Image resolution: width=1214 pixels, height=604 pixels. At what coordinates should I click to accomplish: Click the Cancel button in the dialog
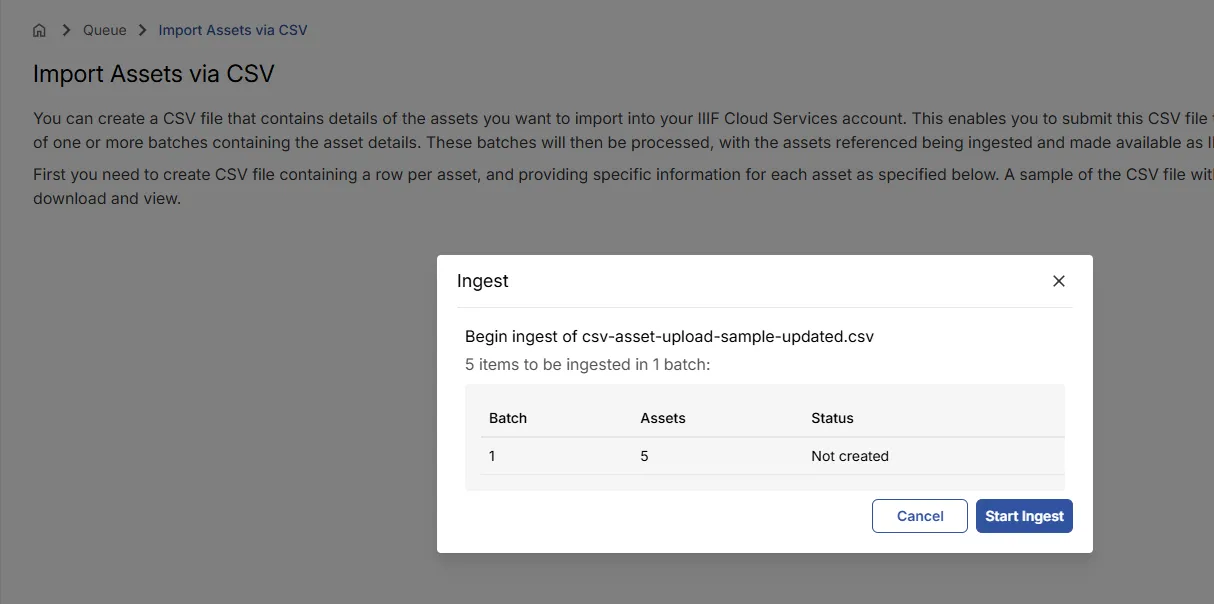coord(919,516)
